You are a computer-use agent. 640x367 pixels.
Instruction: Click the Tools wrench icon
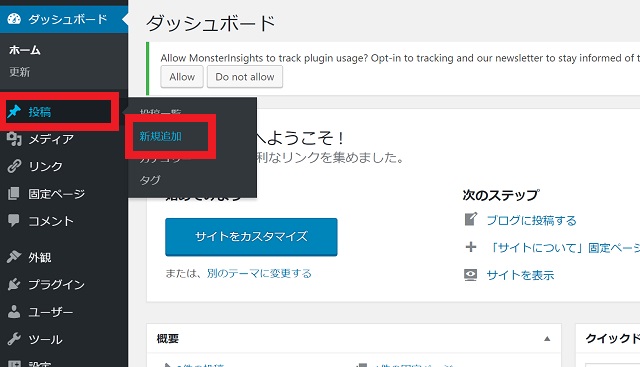coord(14,339)
